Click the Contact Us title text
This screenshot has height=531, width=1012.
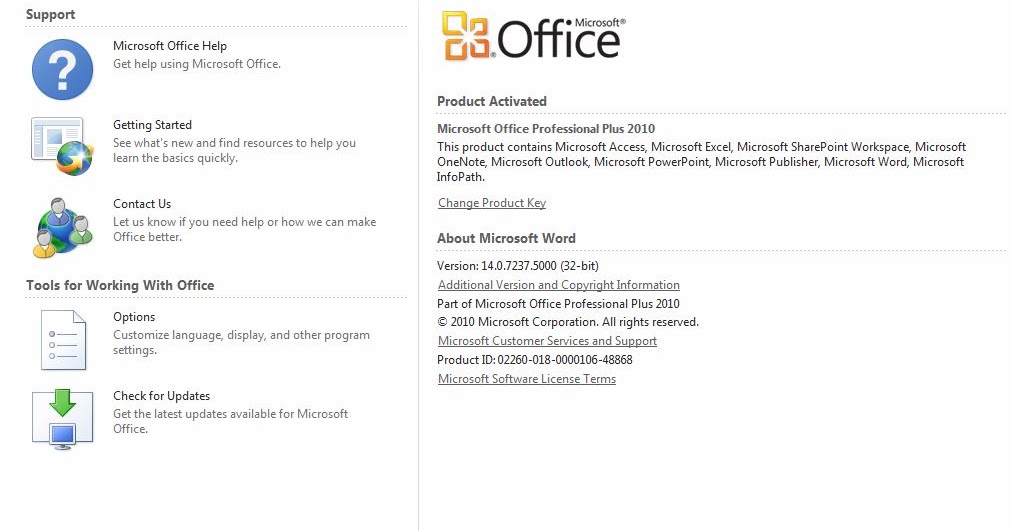142,204
